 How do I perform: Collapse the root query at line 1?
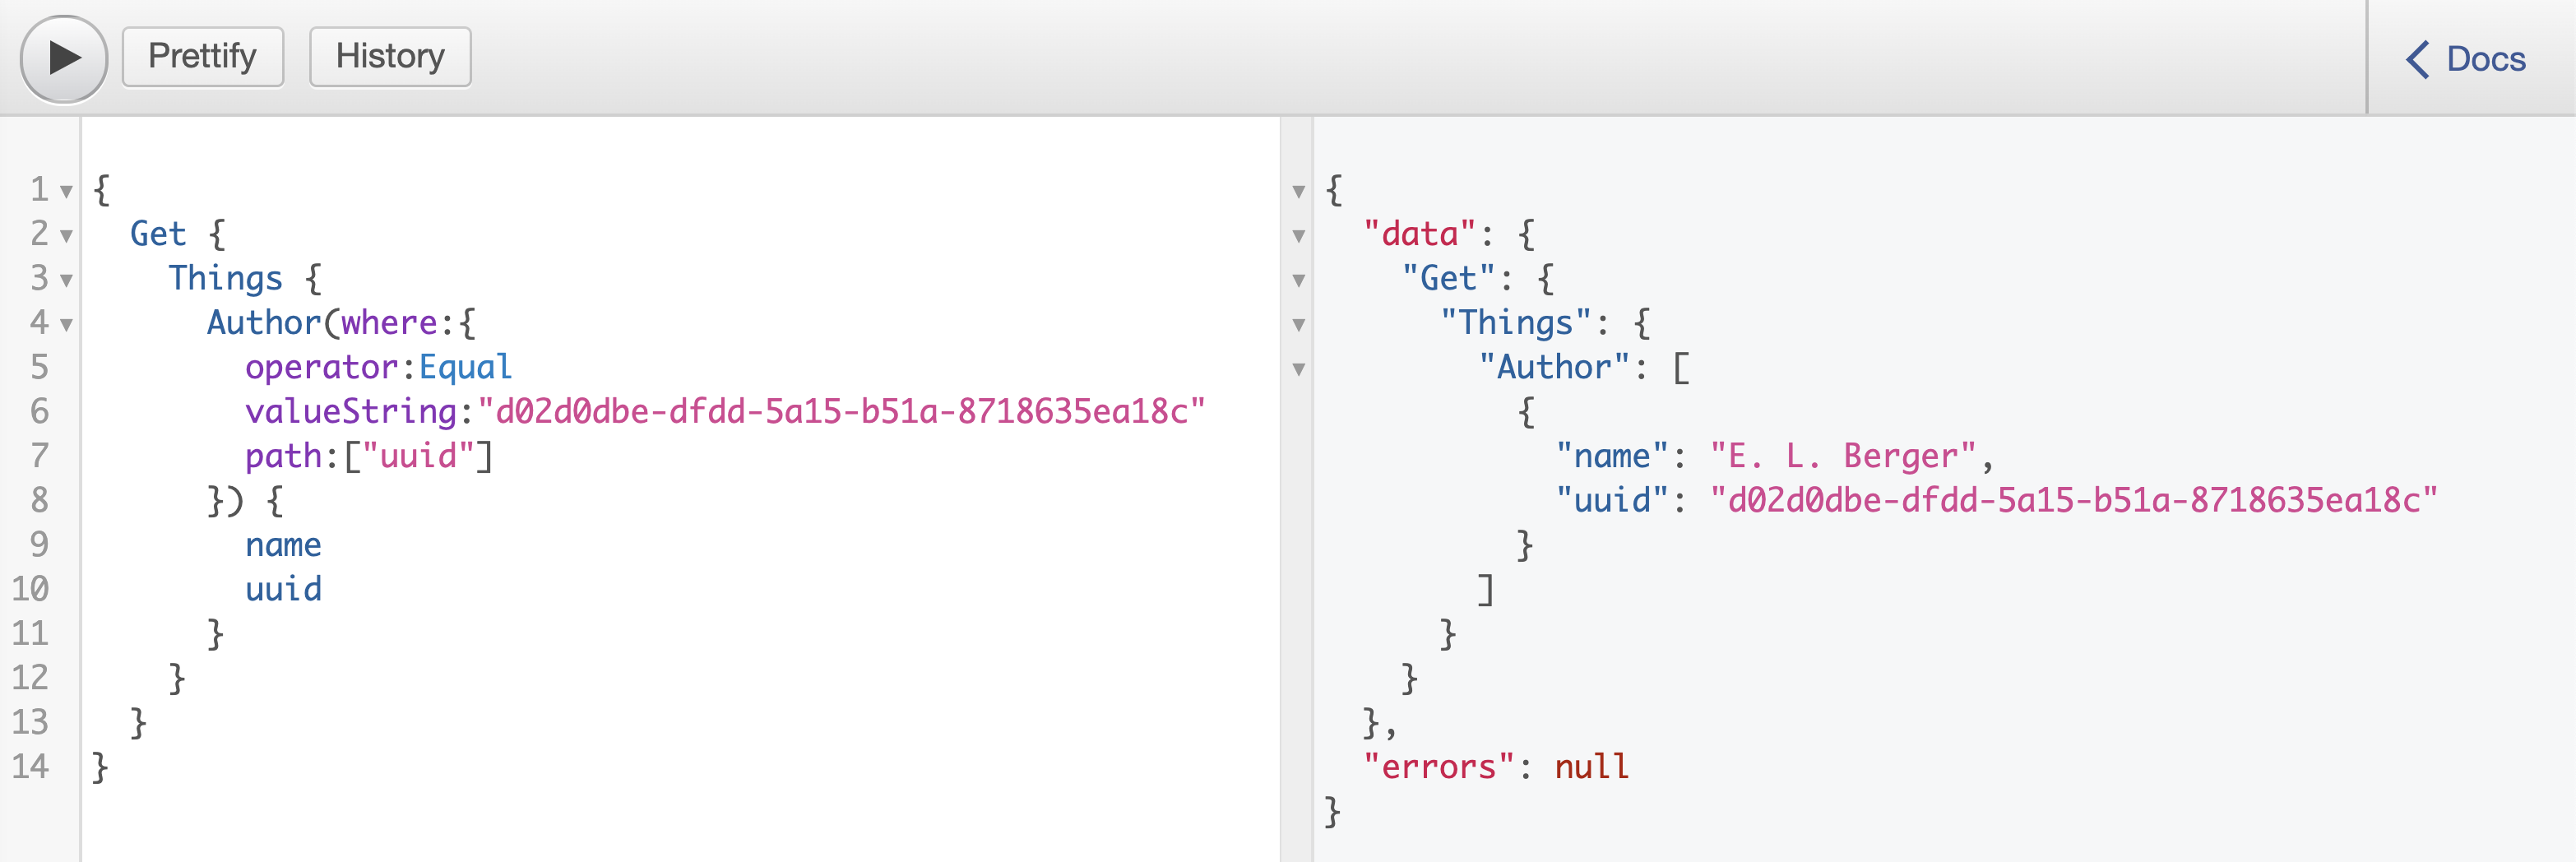[66, 189]
